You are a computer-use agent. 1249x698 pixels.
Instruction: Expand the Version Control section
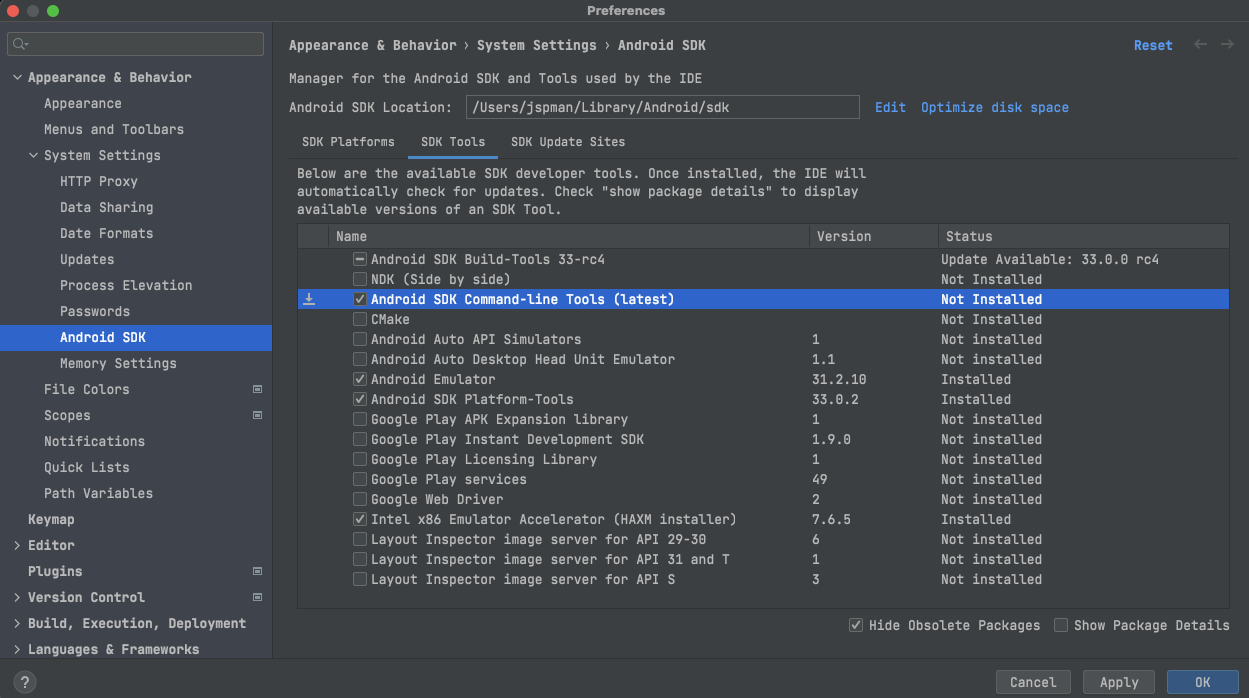(17, 597)
